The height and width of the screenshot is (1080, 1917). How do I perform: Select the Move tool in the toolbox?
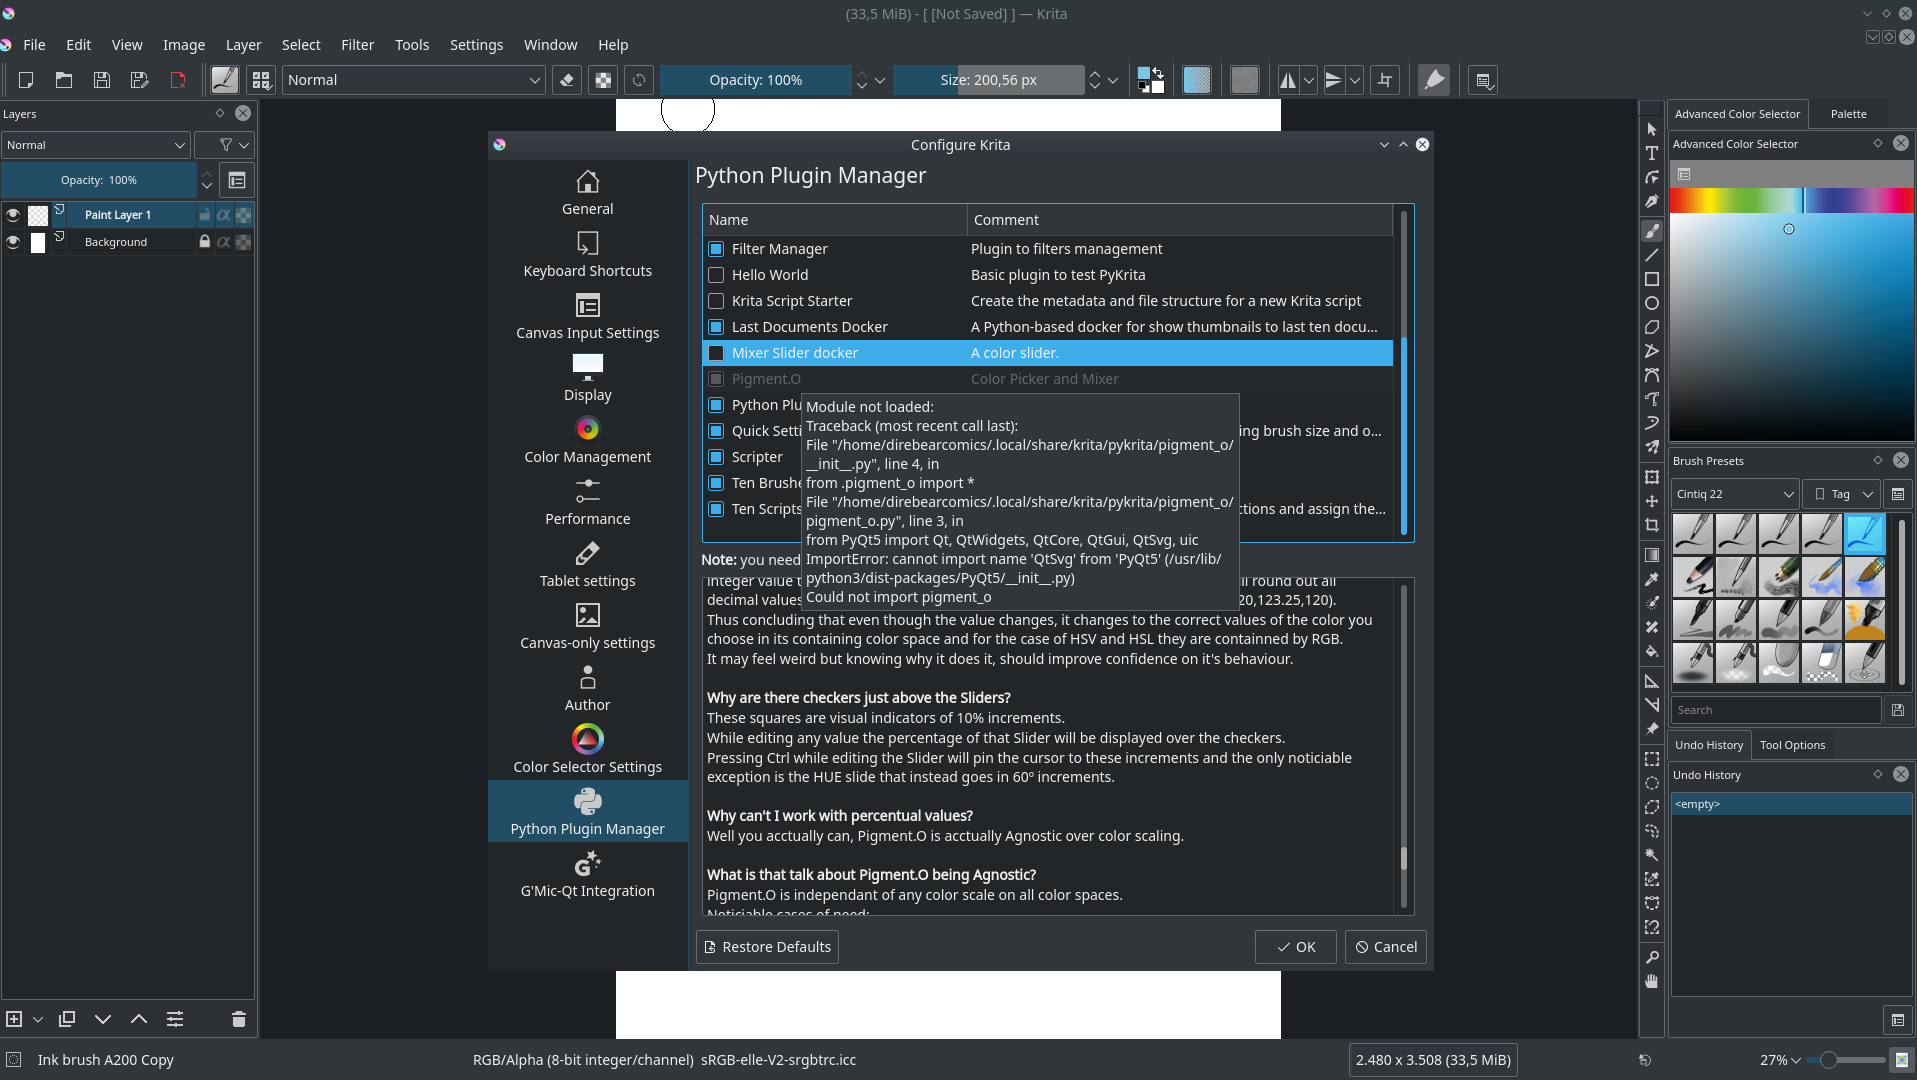click(1652, 501)
